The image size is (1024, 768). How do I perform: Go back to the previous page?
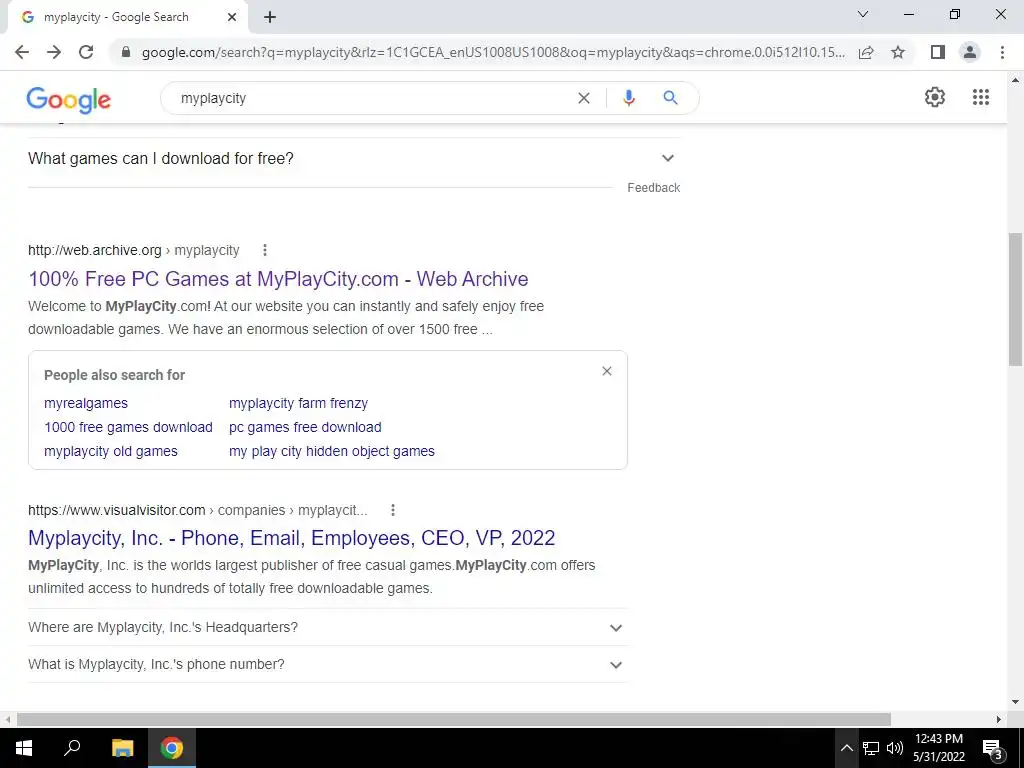[22, 52]
